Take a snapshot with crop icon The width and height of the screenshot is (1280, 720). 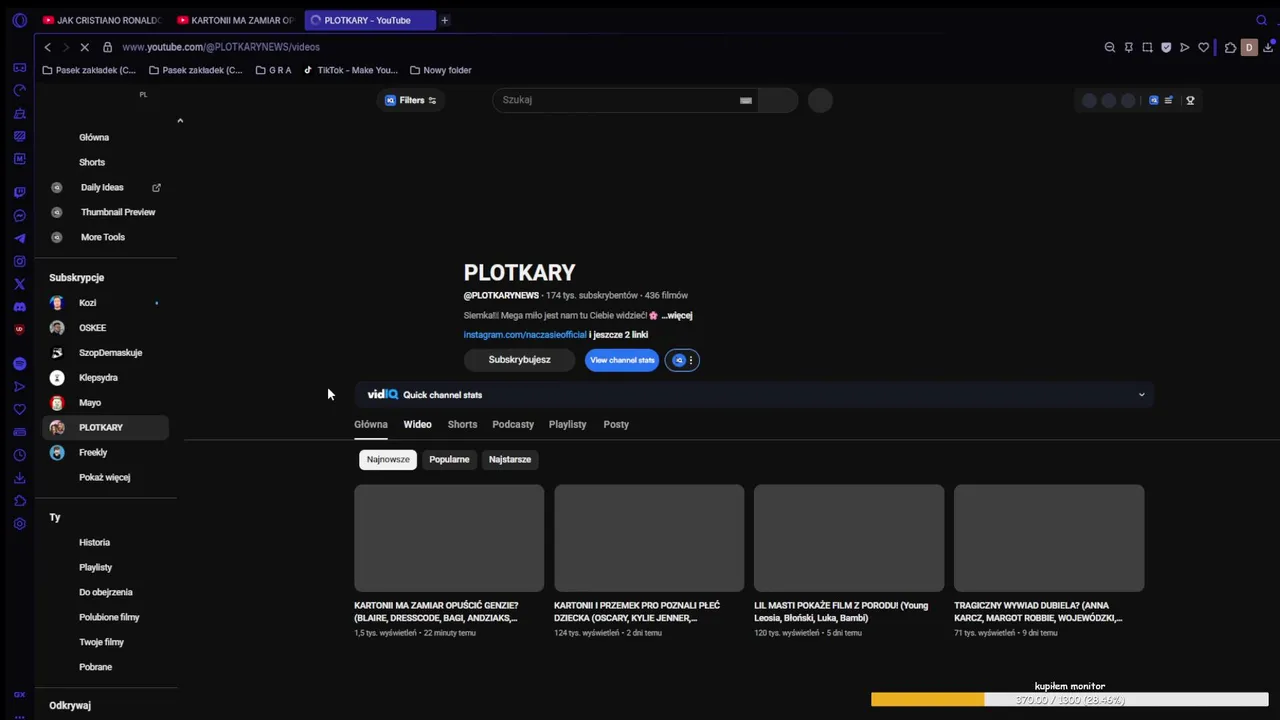(x=1147, y=47)
